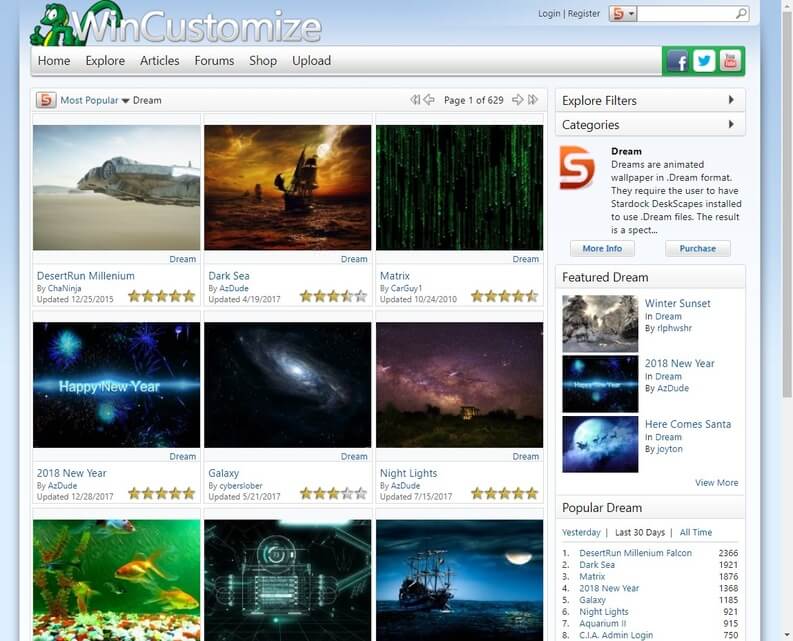This screenshot has width=793, height=641.
Task: Open Winter Sunset featured link
Action: 678,303
